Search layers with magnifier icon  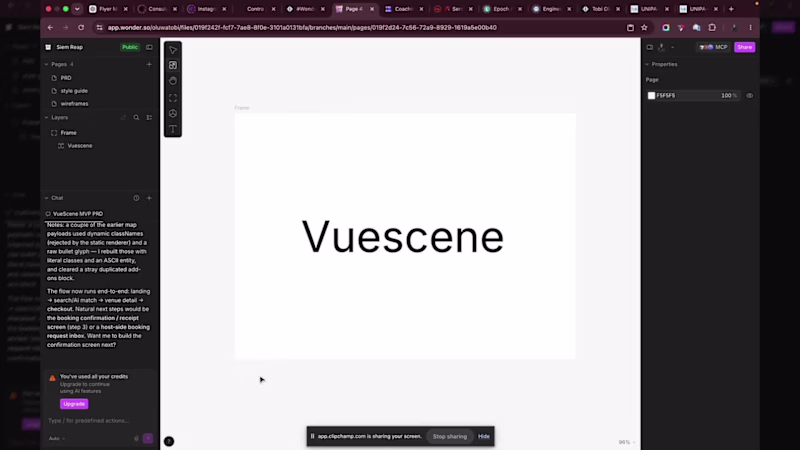coord(136,117)
